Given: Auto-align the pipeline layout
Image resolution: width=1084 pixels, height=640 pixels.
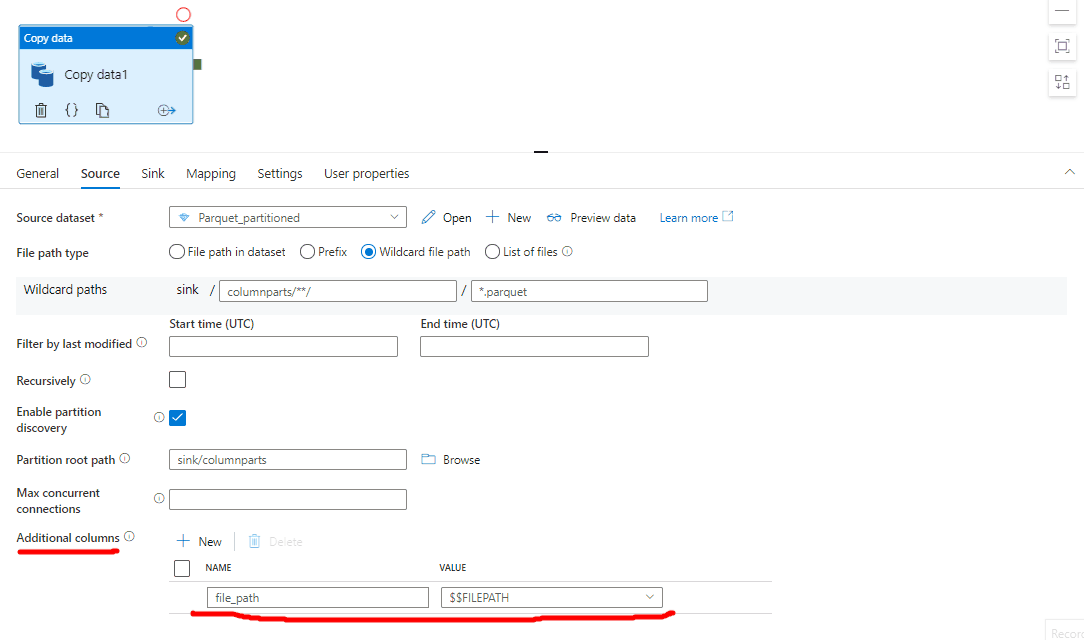Looking at the screenshot, I should [1062, 82].
